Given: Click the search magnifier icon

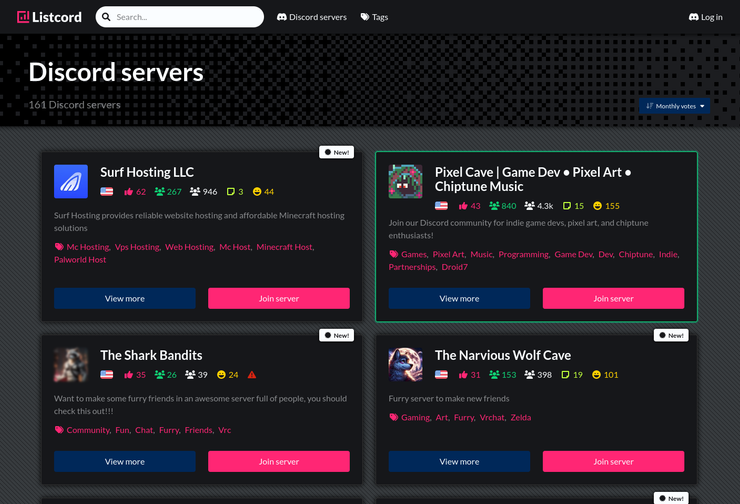Looking at the screenshot, I should [x=107, y=17].
